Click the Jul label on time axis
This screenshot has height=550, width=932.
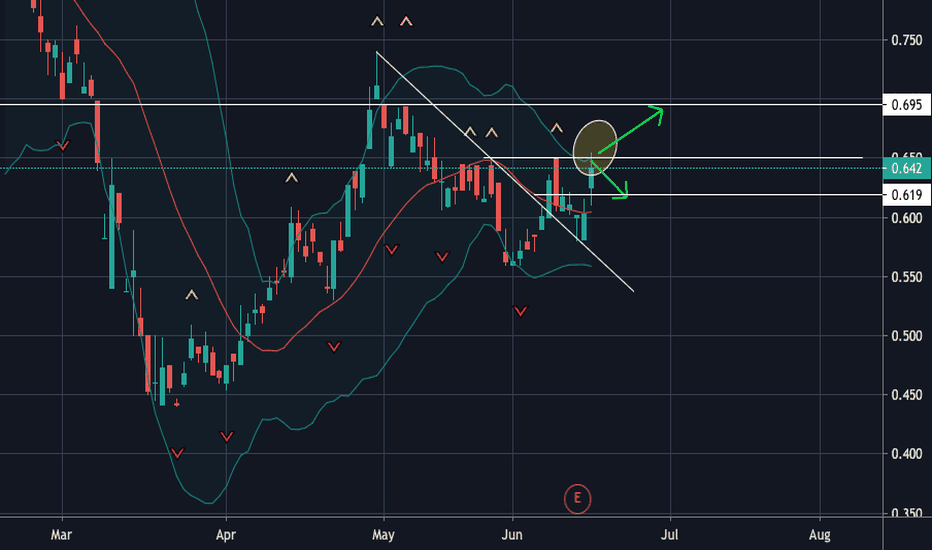pyautogui.click(x=670, y=535)
